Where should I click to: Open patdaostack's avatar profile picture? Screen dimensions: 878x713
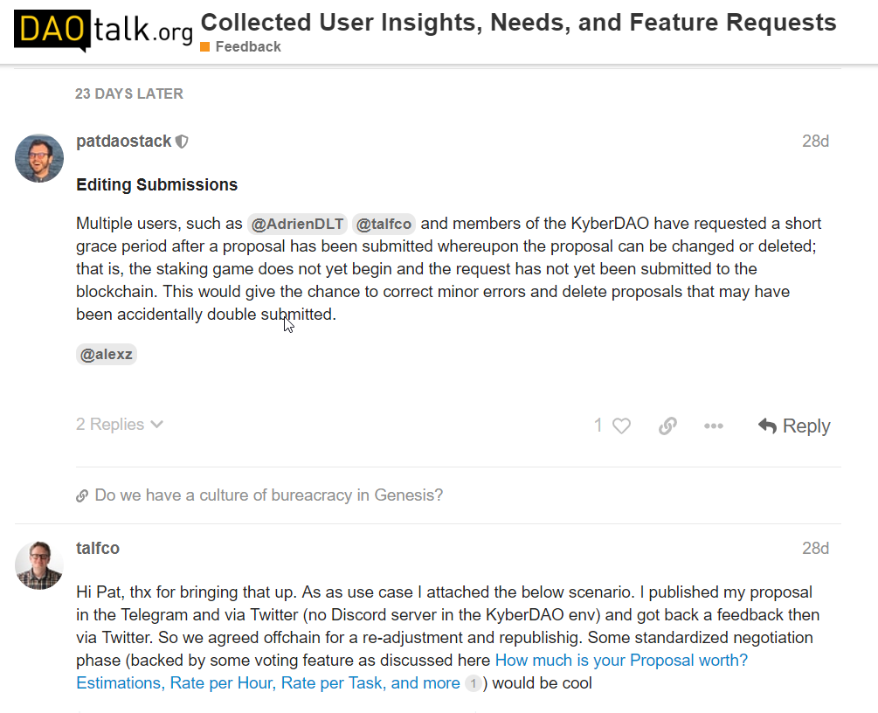pos(39,158)
